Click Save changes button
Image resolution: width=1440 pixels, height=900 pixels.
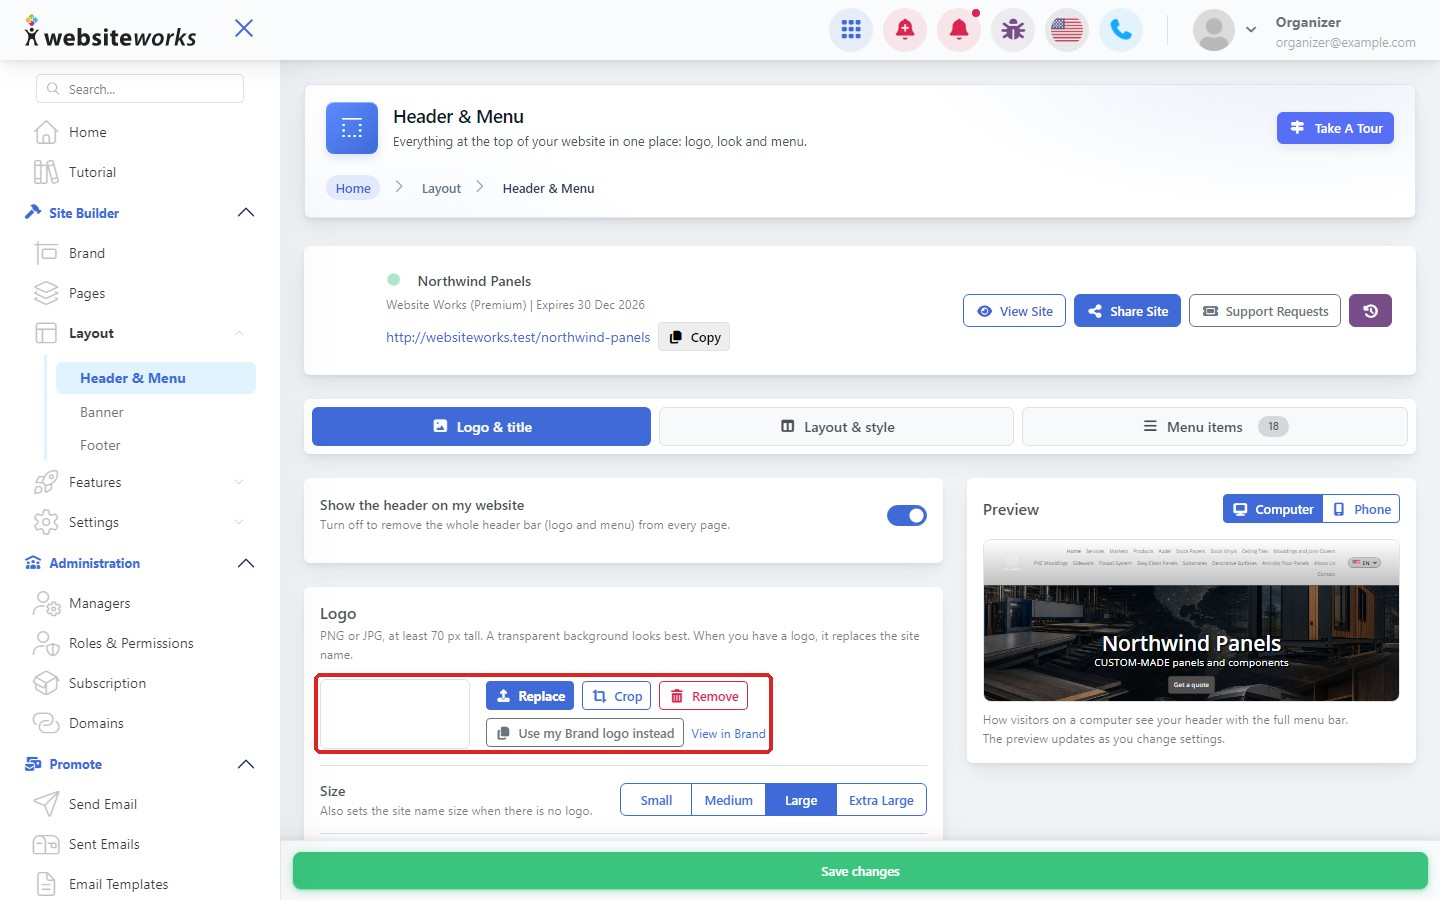(x=860, y=871)
